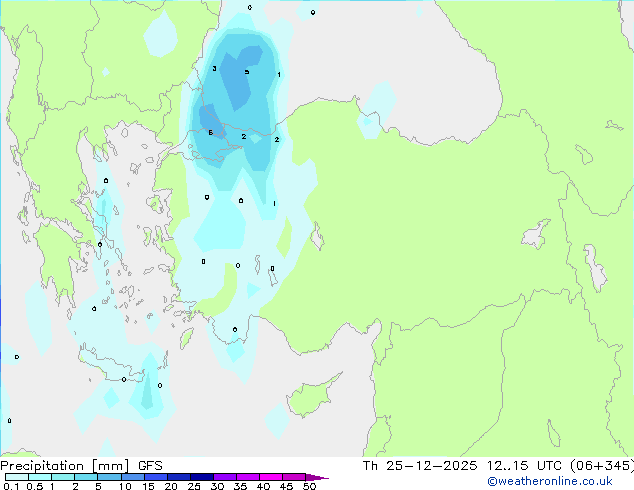
Task: Click the '15' legend scale label
Action: point(148,486)
